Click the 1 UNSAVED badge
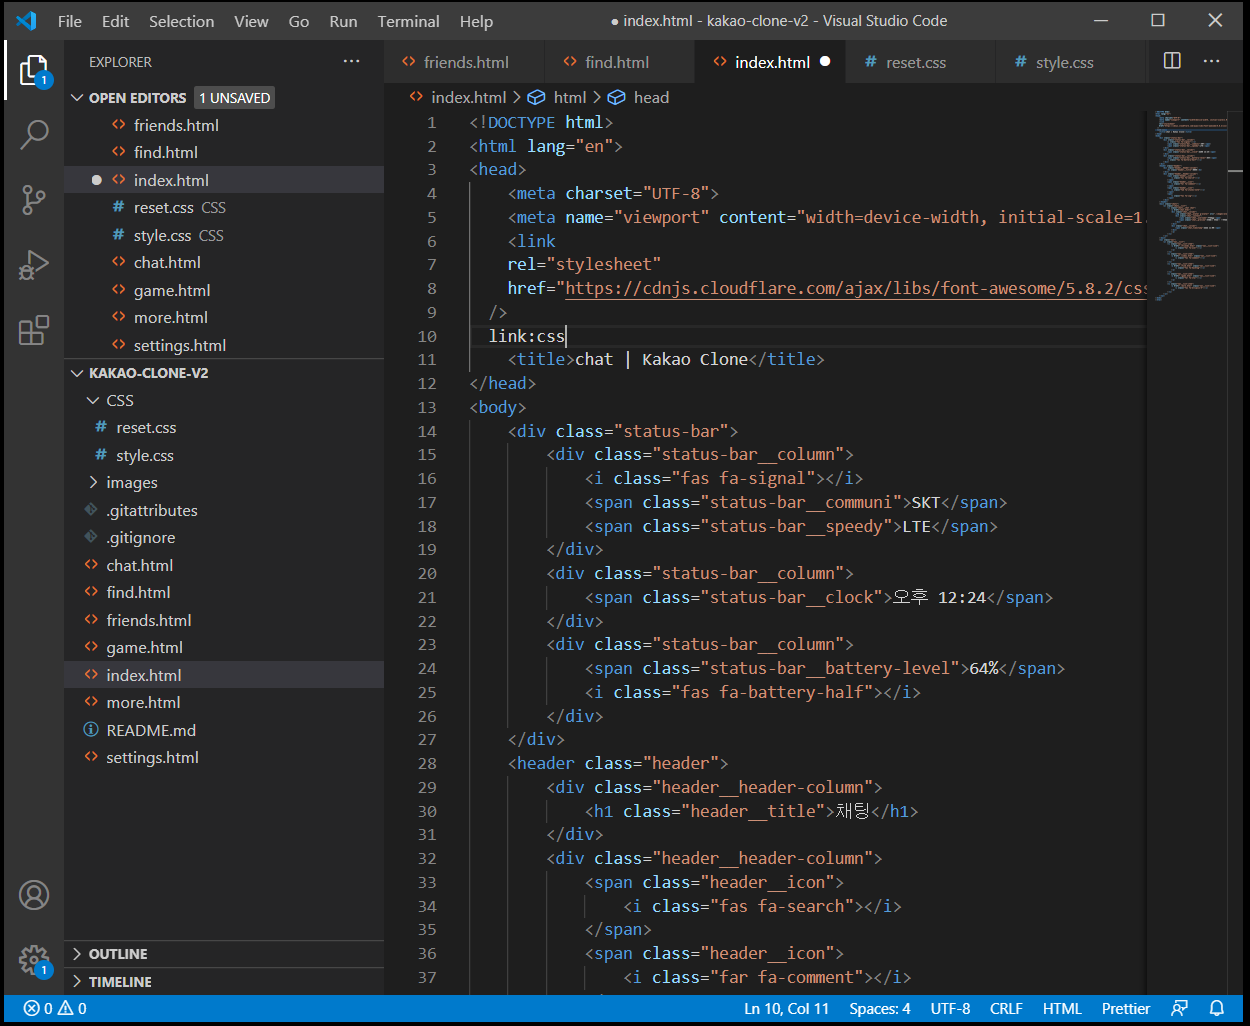This screenshot has height=1026, width=1250. pos(234,98)
